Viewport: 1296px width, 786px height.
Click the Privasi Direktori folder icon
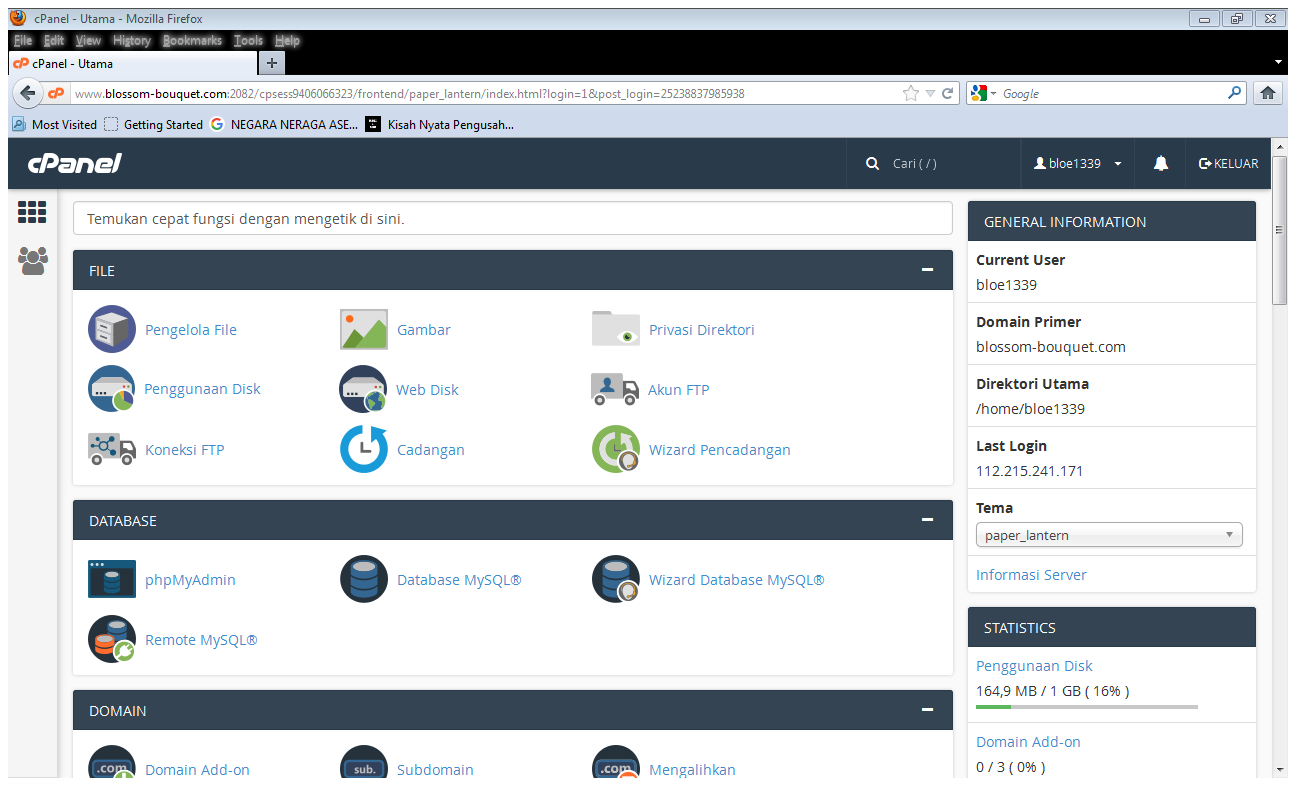pos(616,329)
